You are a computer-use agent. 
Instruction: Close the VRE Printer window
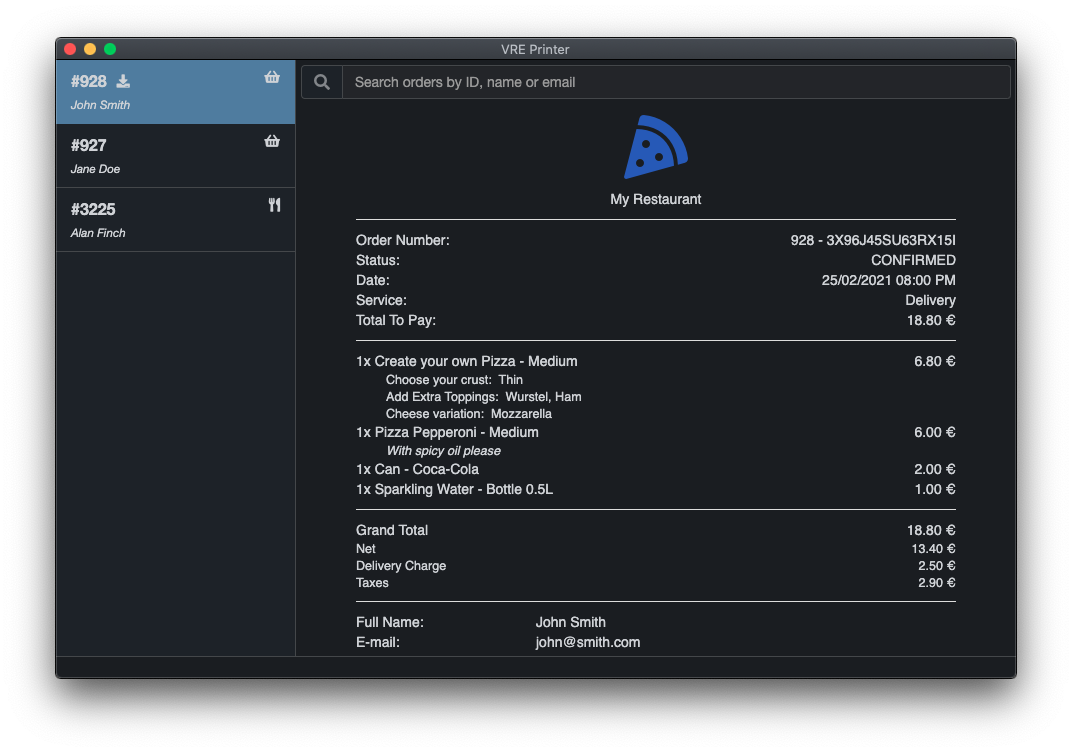[70, 49]
